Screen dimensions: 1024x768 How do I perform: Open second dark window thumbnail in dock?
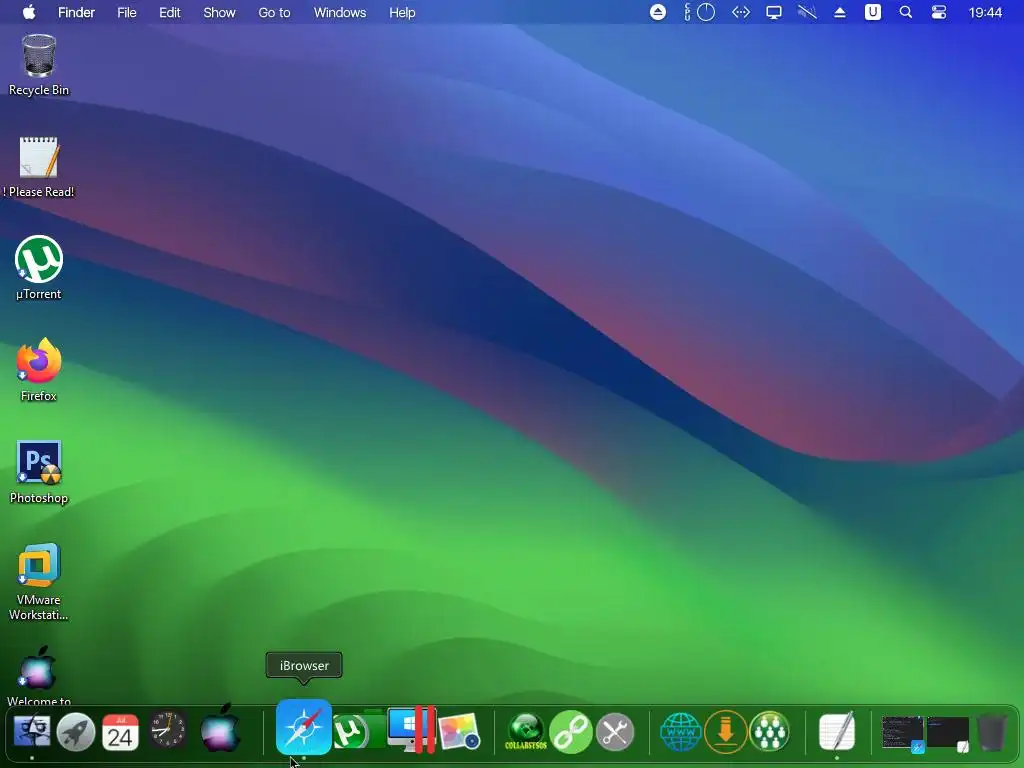click(948, 733)
